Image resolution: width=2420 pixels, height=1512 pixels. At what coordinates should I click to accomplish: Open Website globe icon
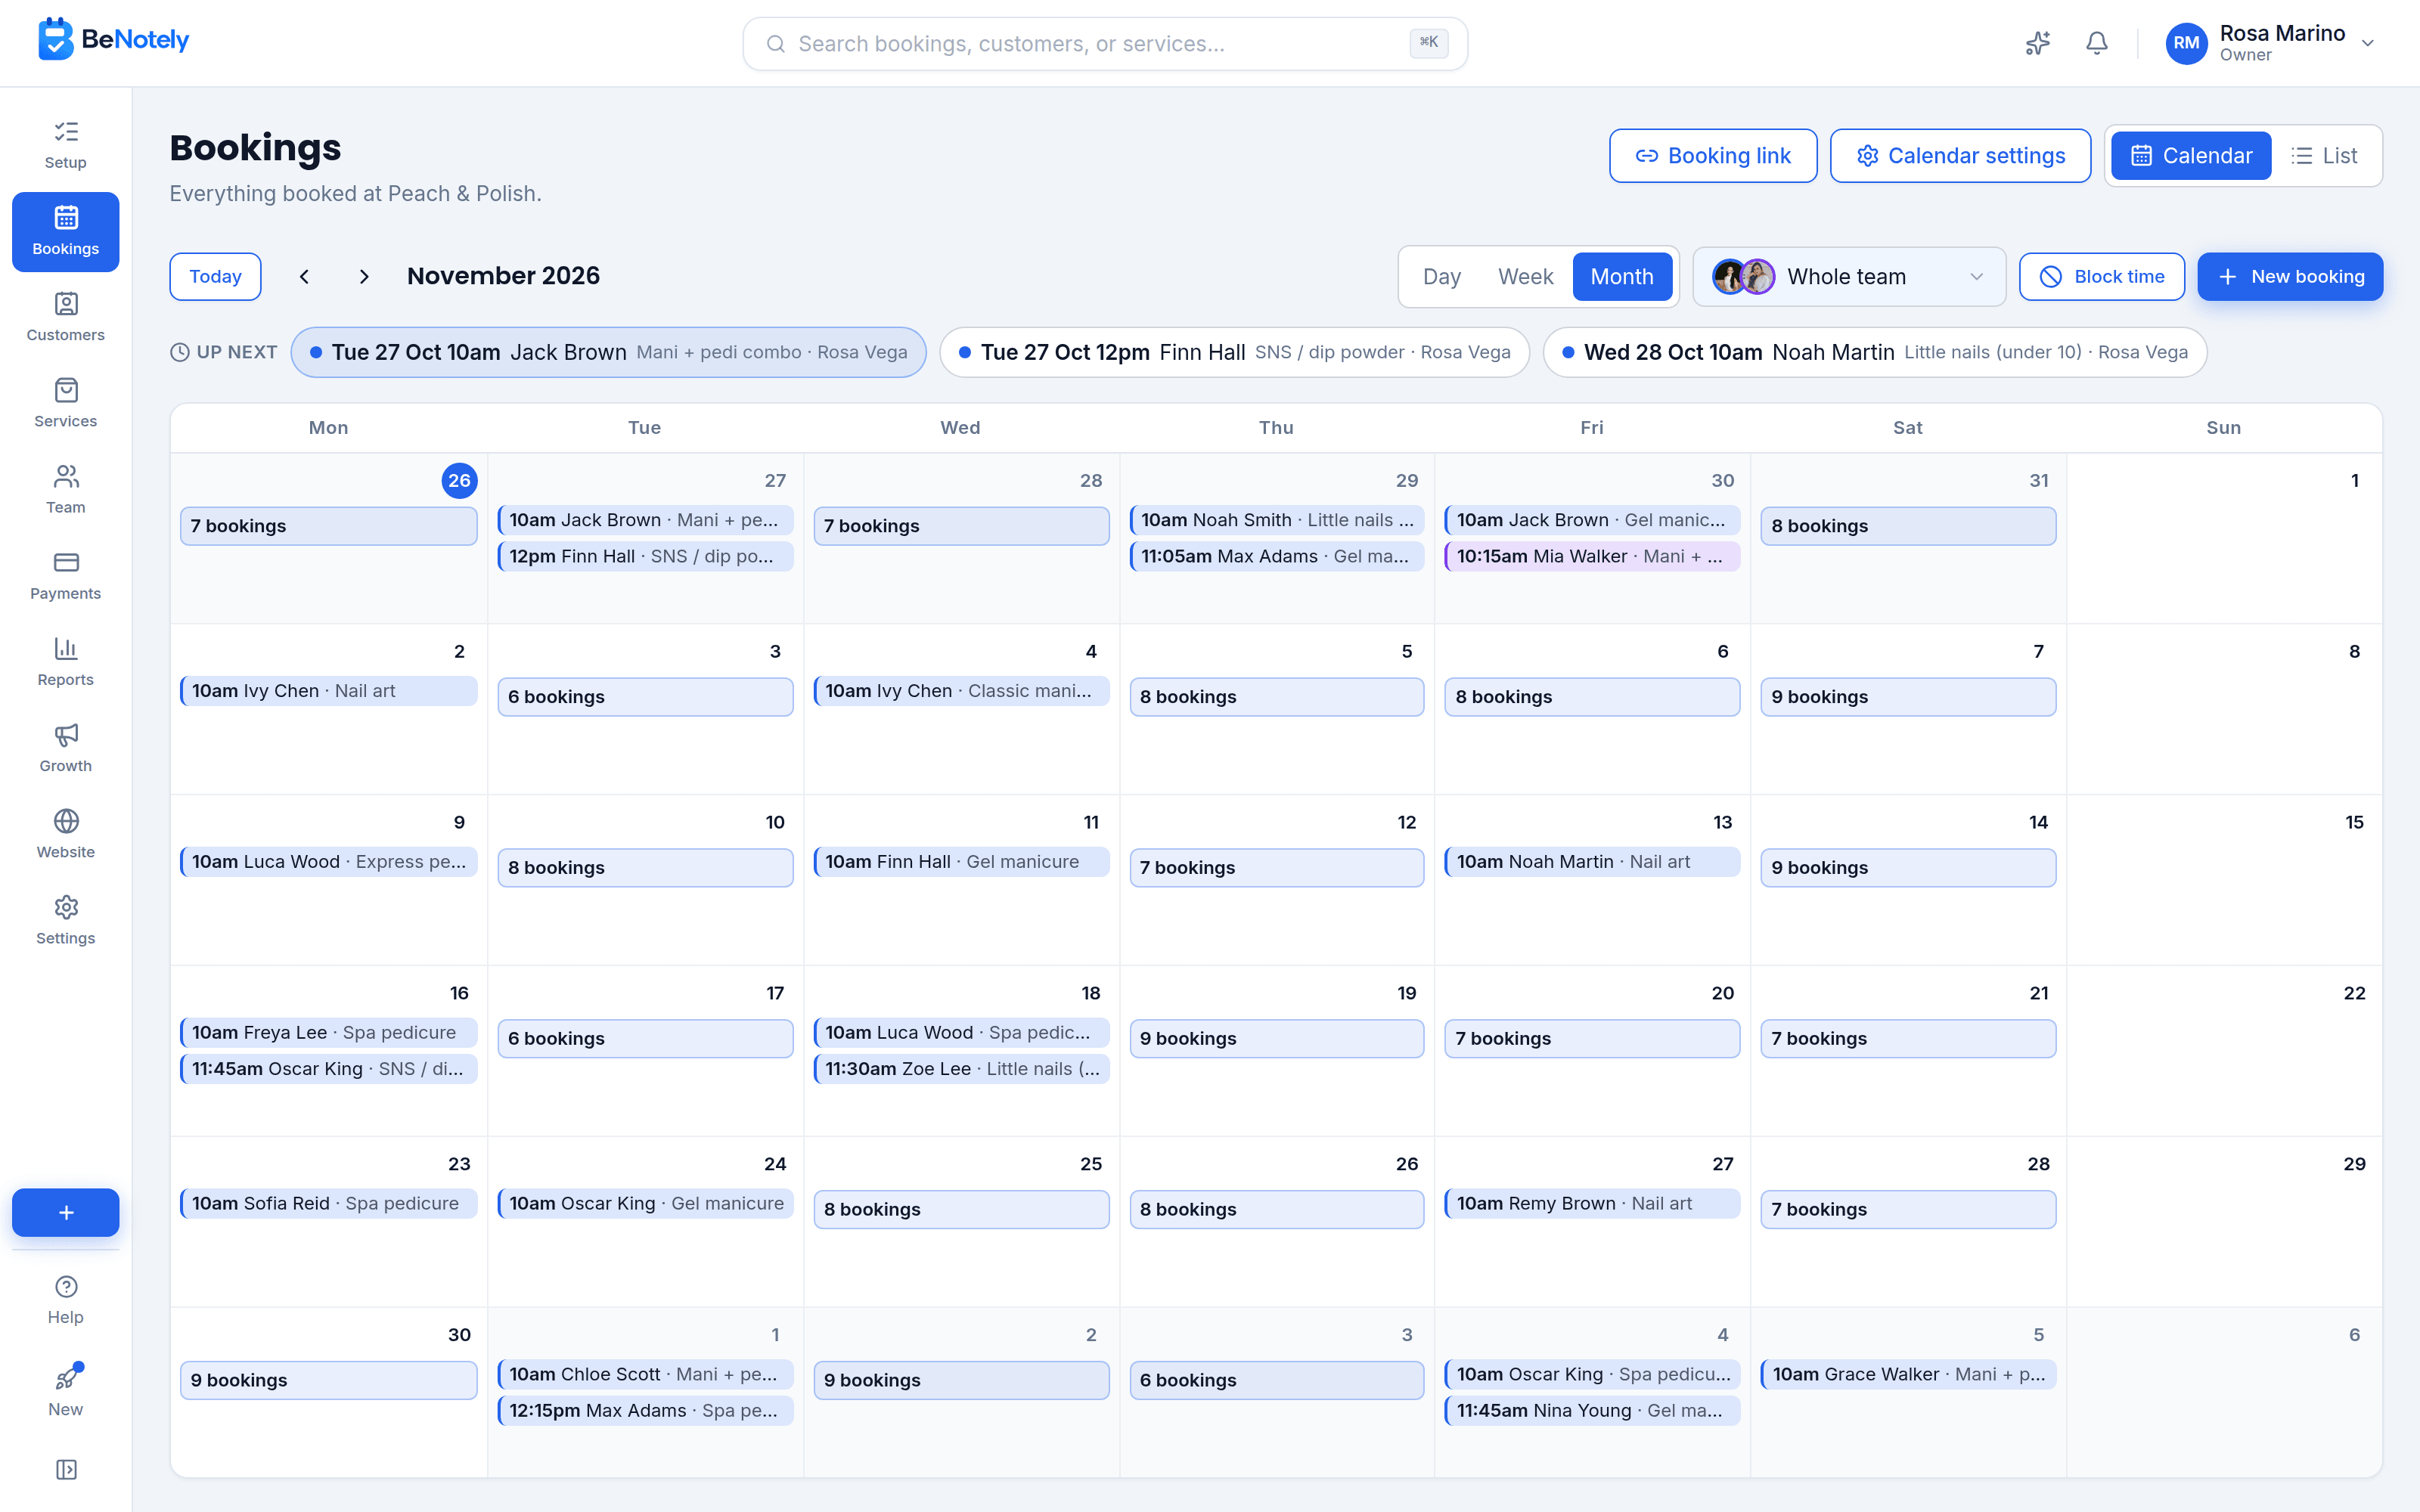click(x=66, y=833)
